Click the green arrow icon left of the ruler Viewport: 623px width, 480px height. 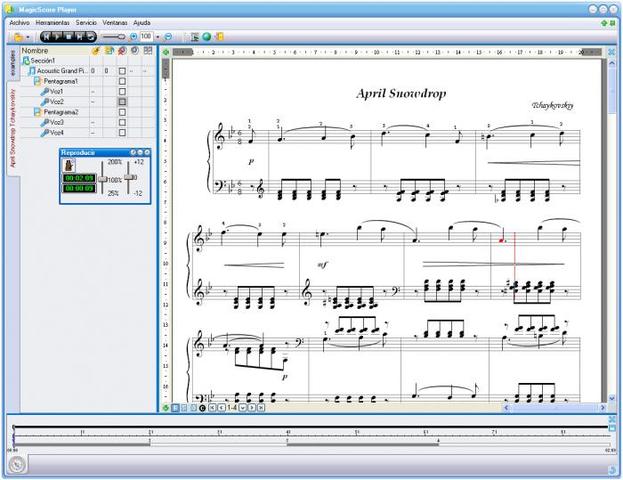tap(166, 52)
